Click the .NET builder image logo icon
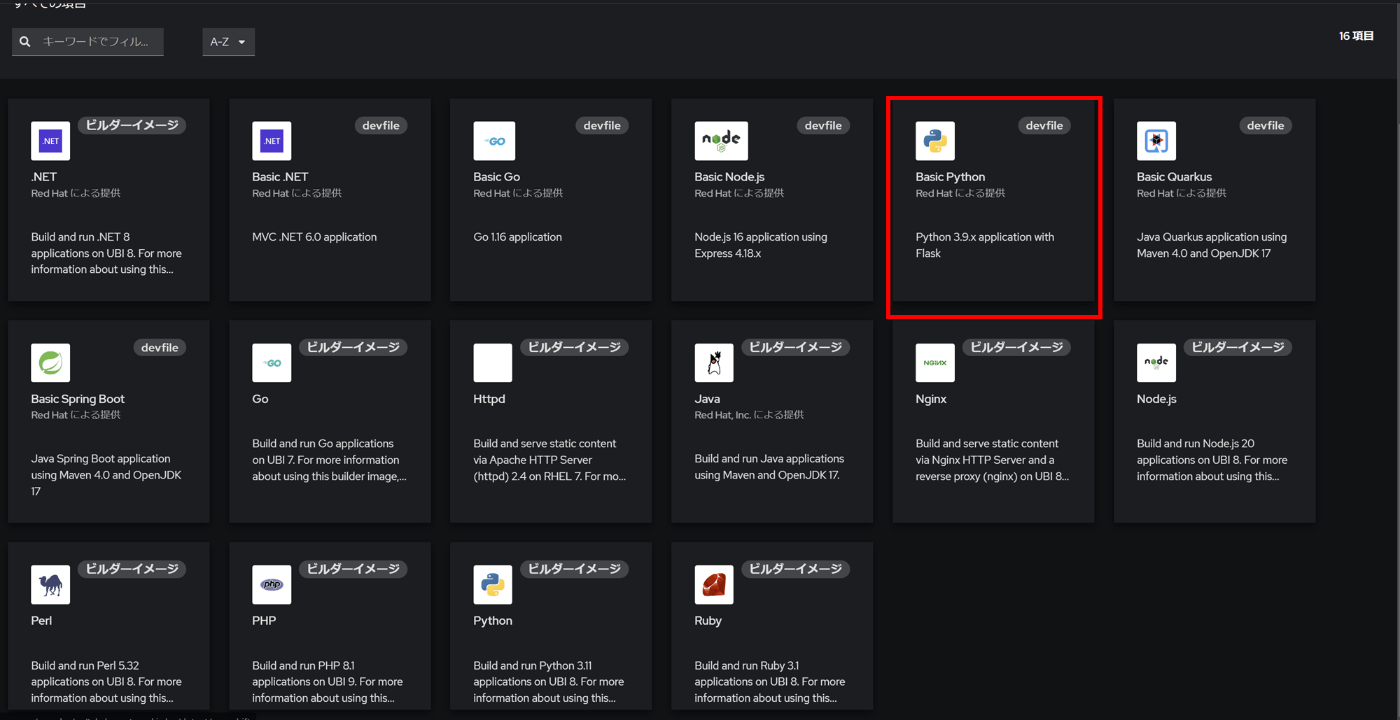Screen dimensions: 1400x720 pyautogui.click(x=50, y=141)
